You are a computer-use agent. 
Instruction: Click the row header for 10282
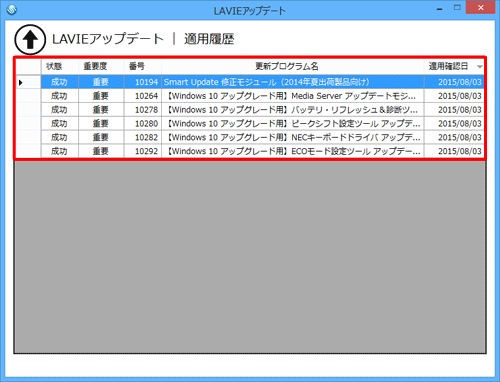click(x=29, y=137)
